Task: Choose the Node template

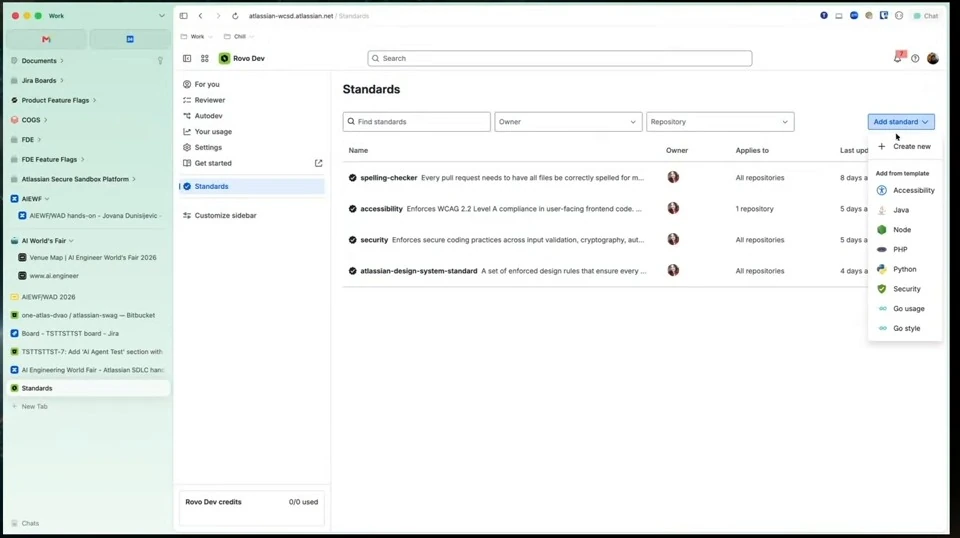Action: pyautogui.click(x=906, y=230)
